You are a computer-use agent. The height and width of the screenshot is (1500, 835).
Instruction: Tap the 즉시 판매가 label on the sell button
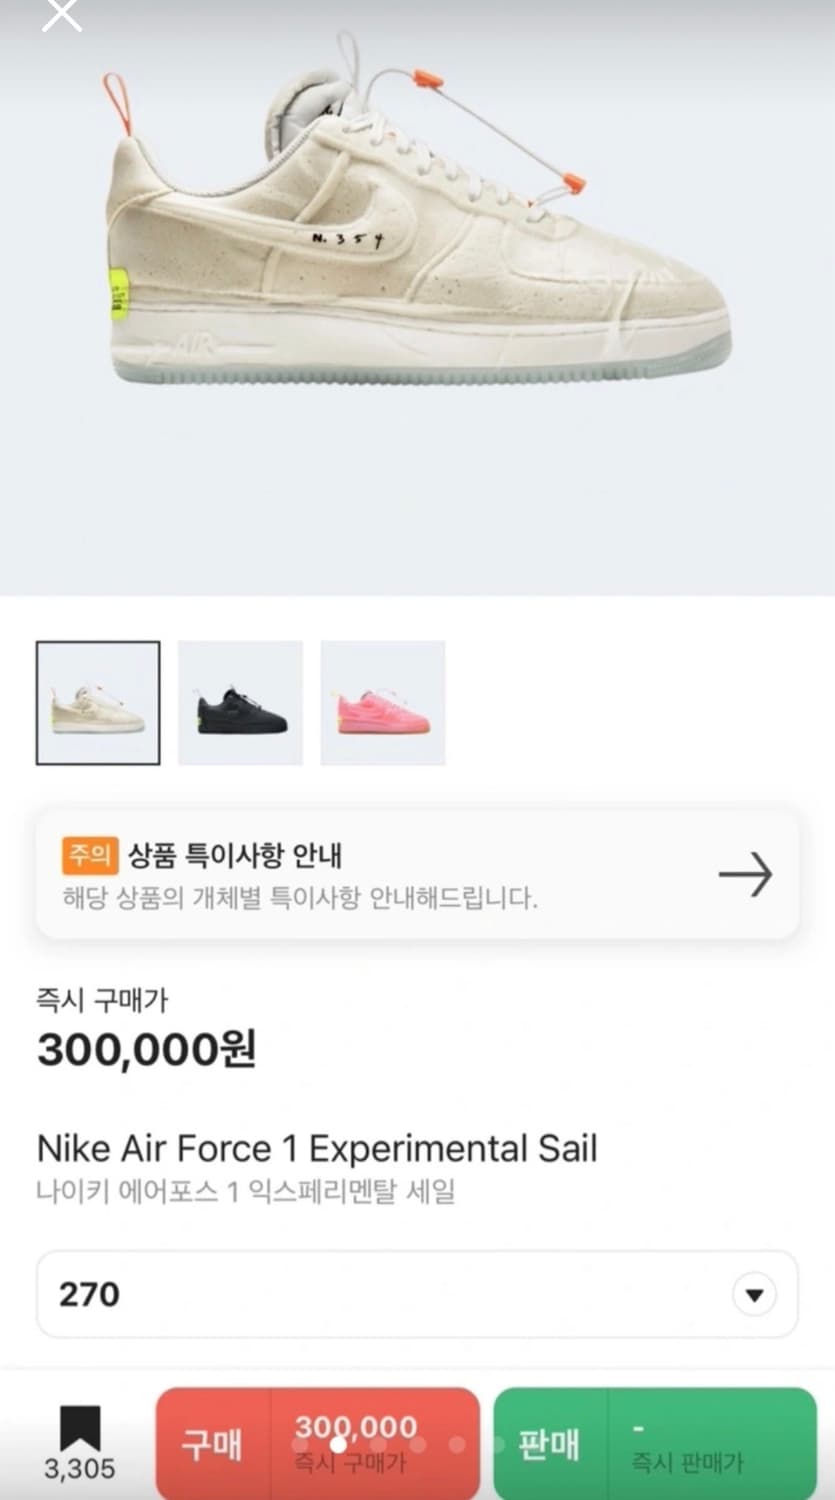pos(687,1463)
